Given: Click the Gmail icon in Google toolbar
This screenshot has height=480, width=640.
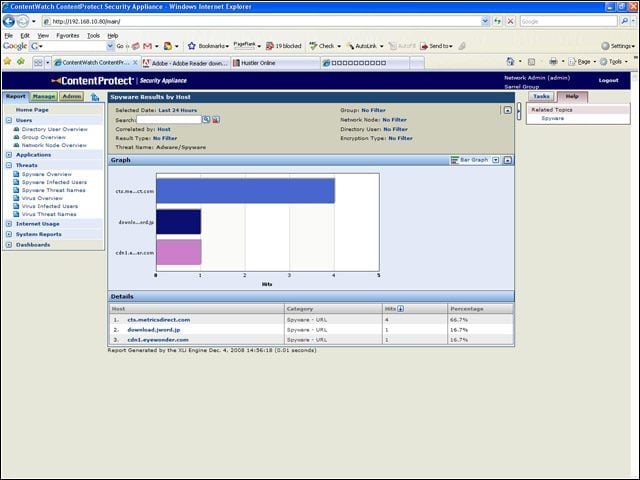Looking at the screenshot, I should coord(147,46).
